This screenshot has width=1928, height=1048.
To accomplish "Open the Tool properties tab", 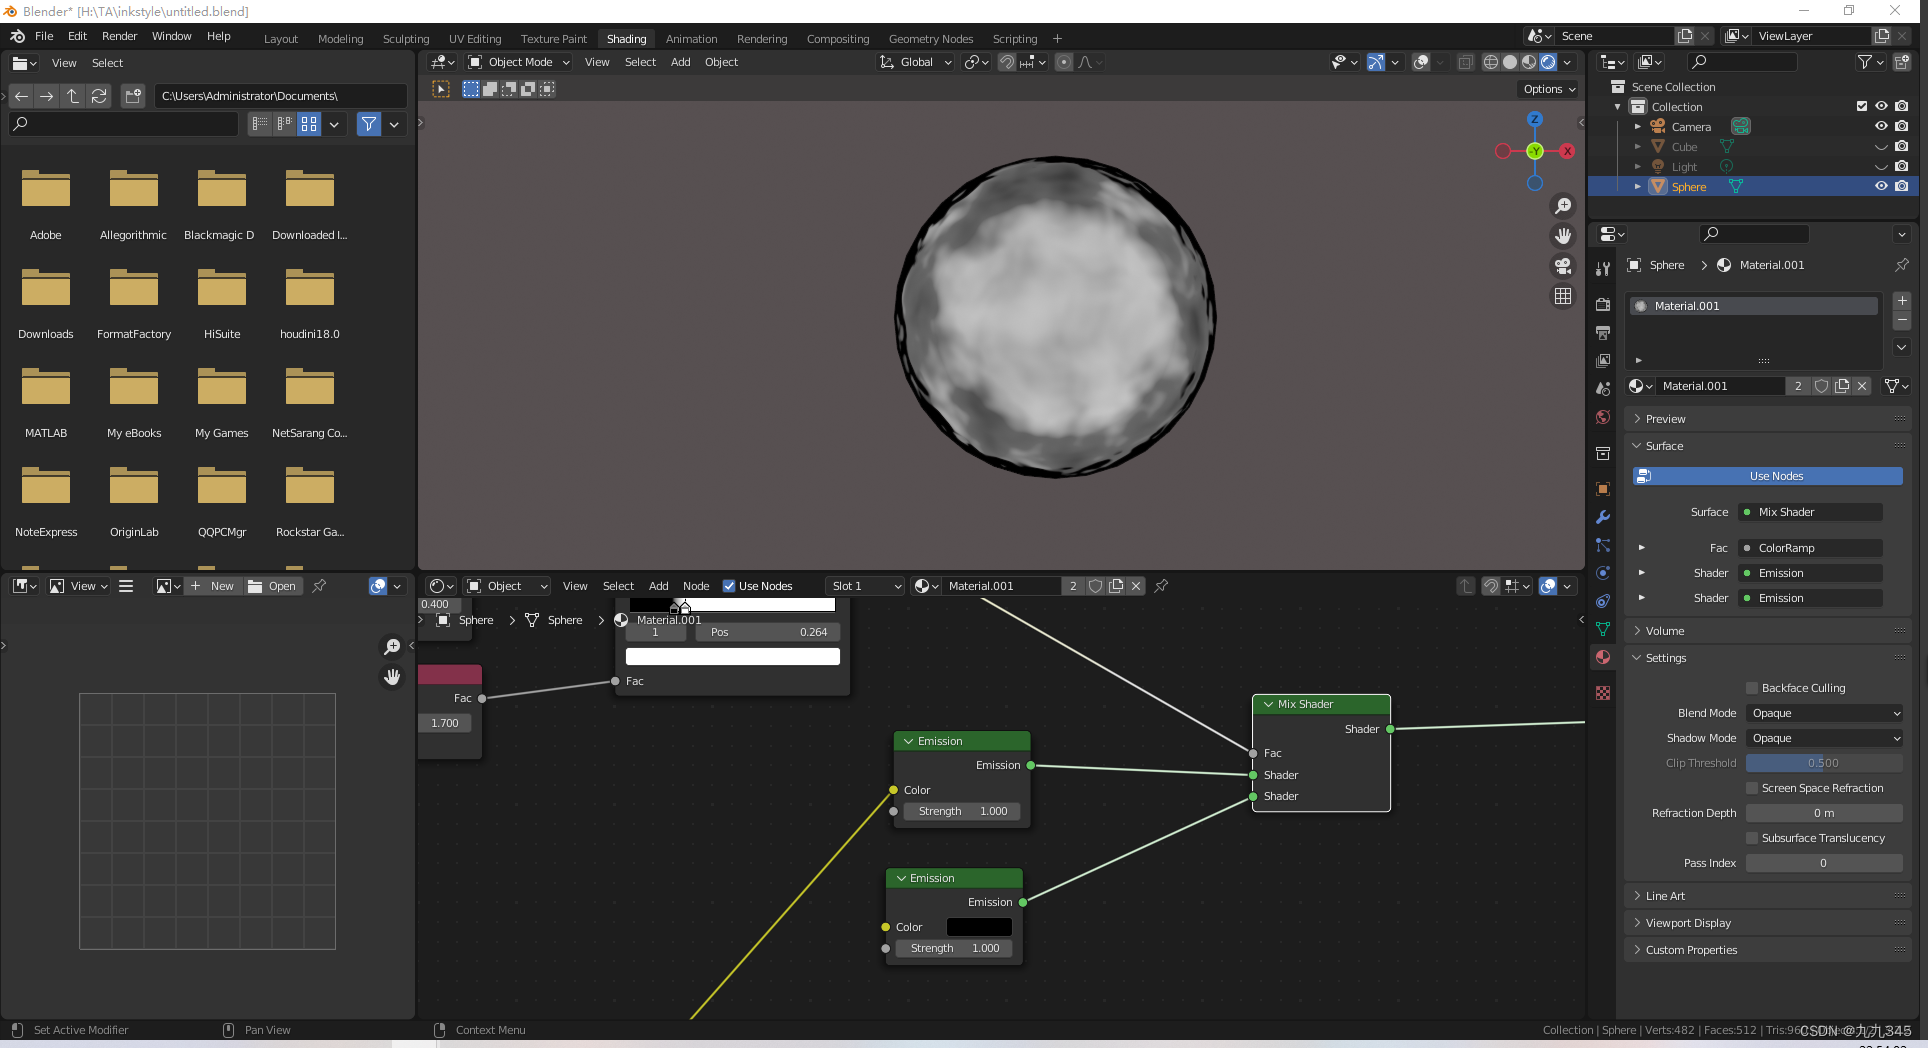I will pos(1603,268).
